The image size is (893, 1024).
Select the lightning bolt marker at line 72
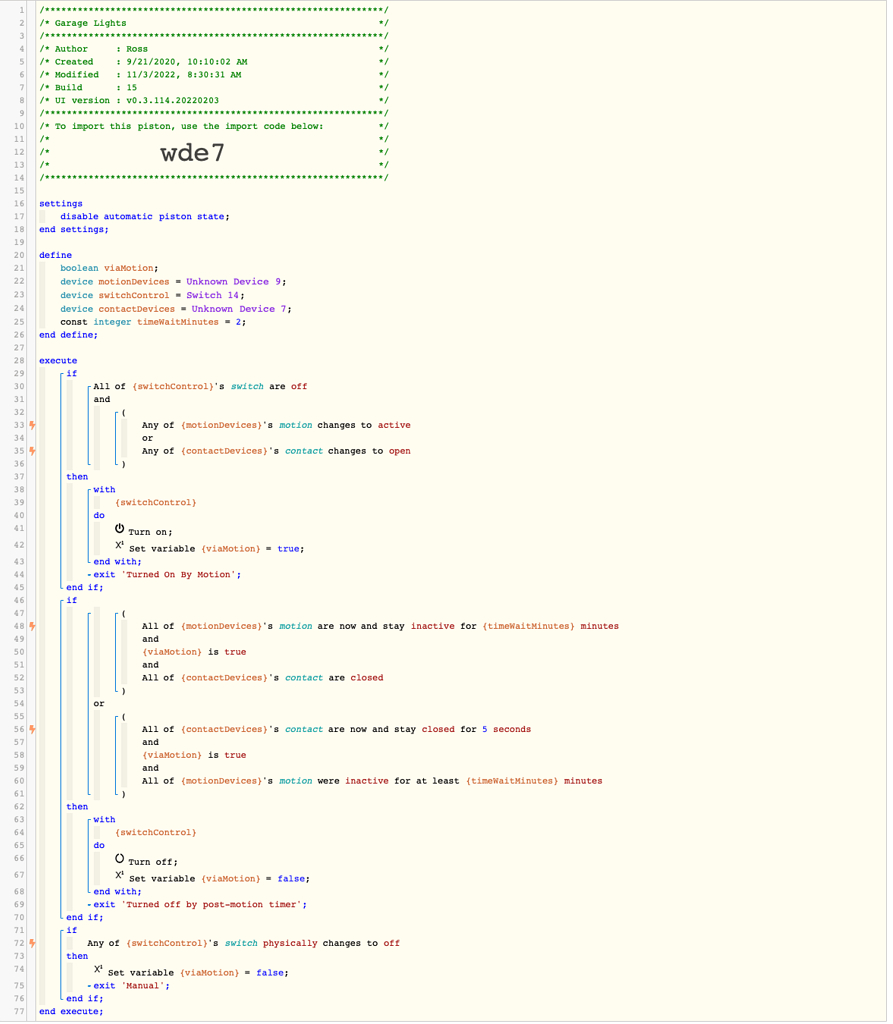(34, 942)
